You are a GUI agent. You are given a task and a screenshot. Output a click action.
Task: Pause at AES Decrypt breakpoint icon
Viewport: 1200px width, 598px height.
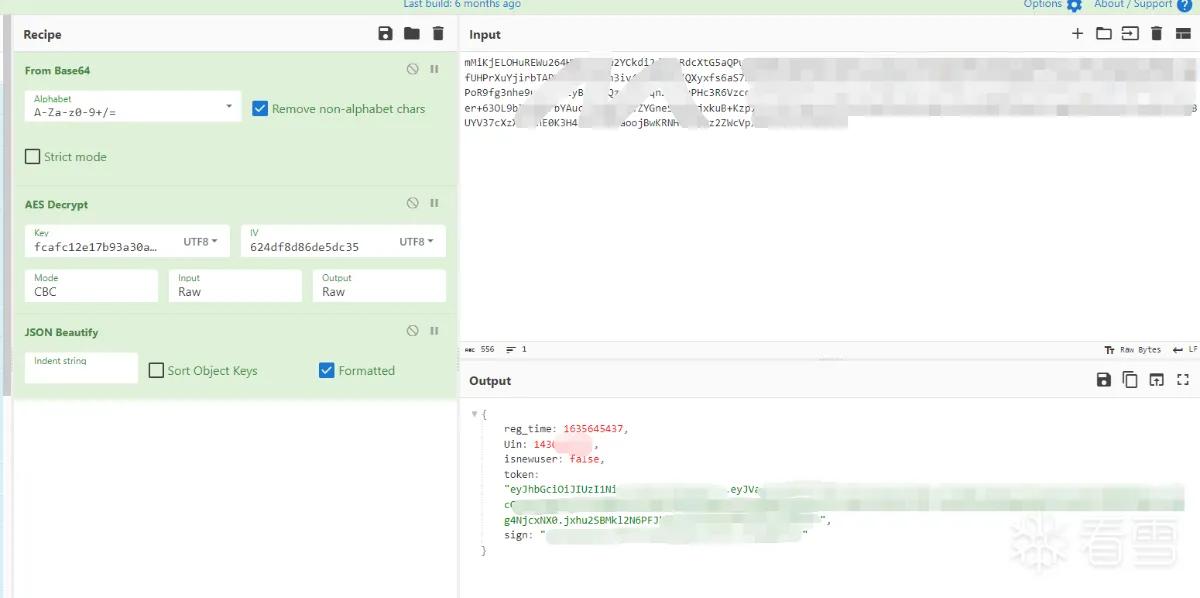[x=434, y=203]
